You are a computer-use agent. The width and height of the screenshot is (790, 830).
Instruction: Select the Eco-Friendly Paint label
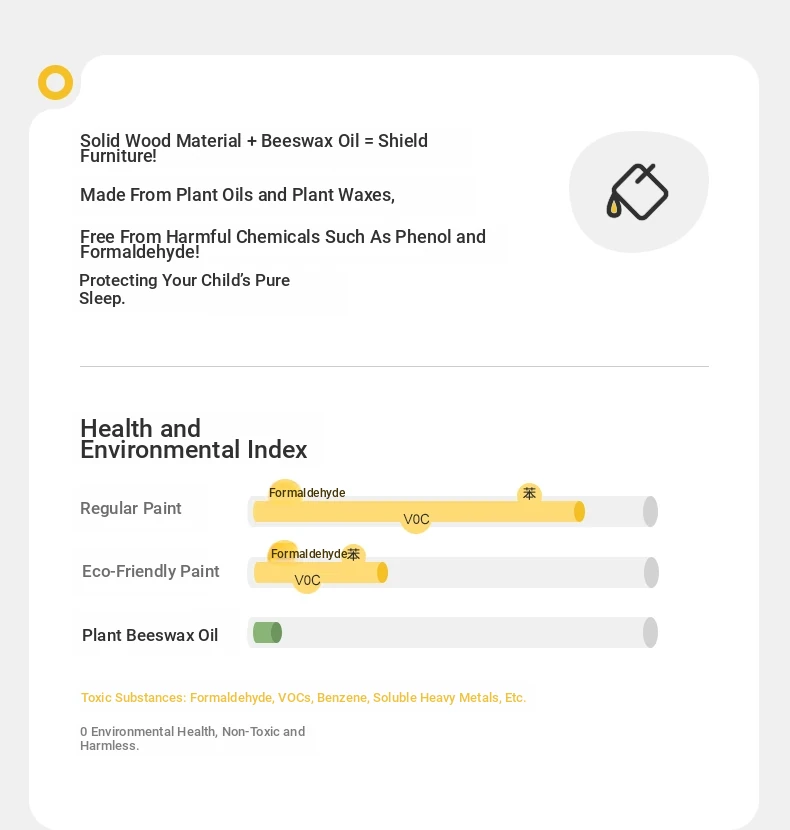(x=150, y=571)
